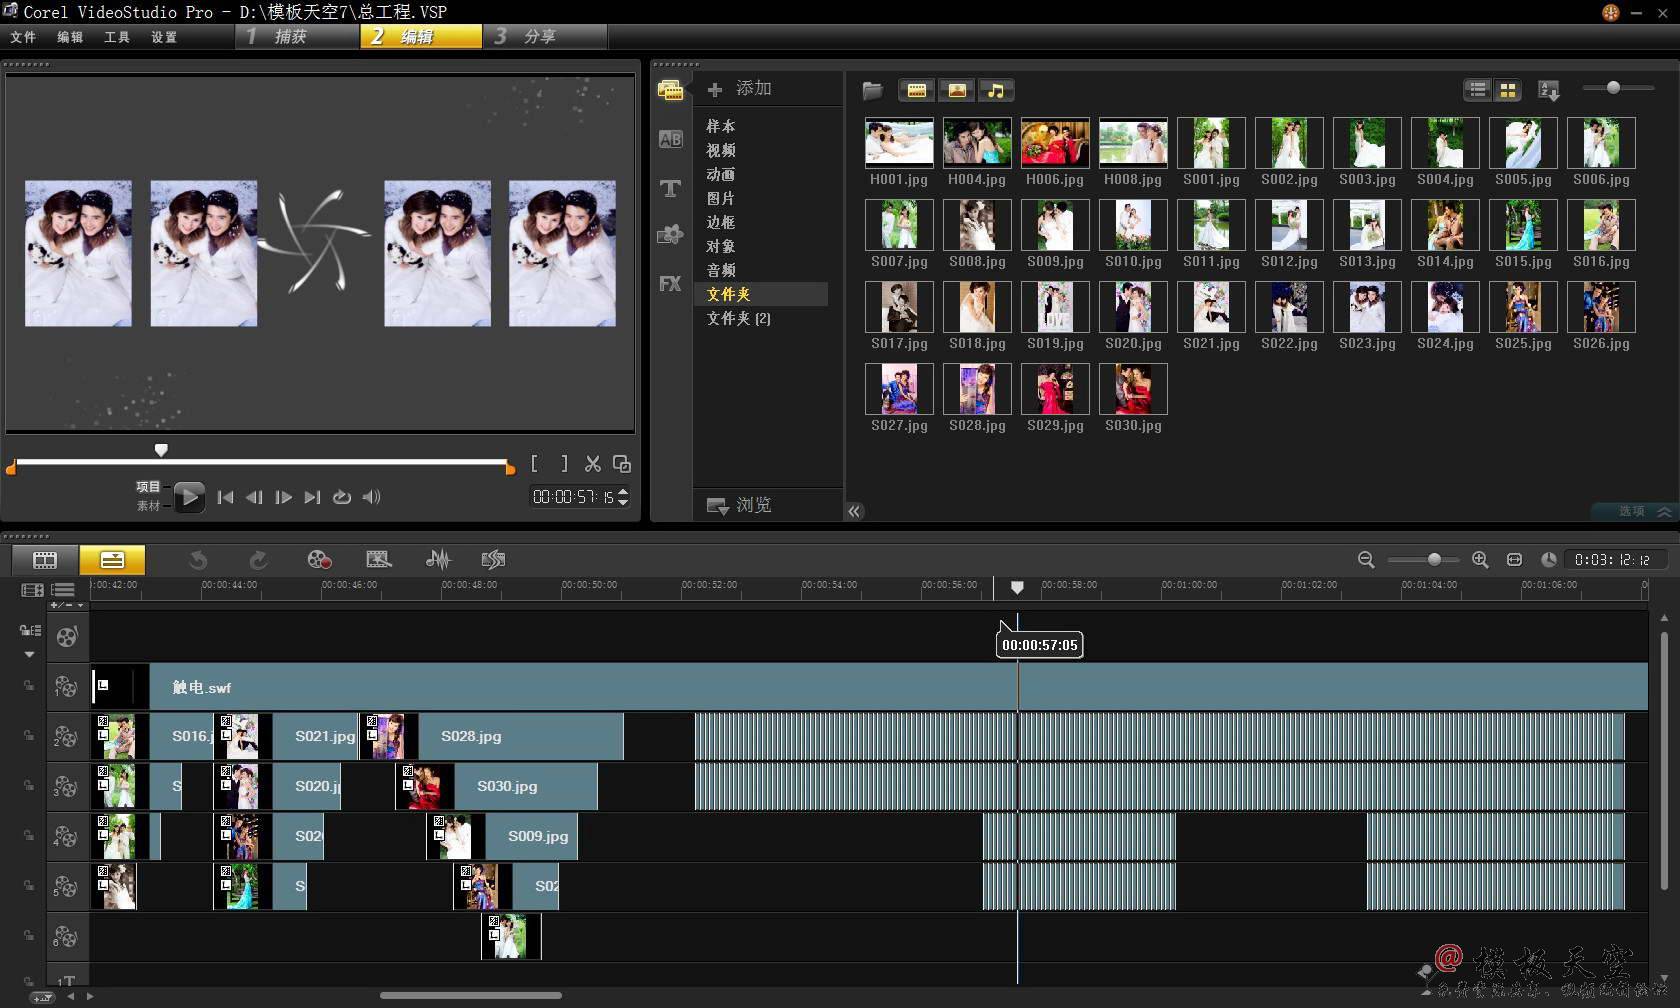Viewport: 1680px width, 1008px height.
Task: Click the Play button in preview
Action: (189, 497)
